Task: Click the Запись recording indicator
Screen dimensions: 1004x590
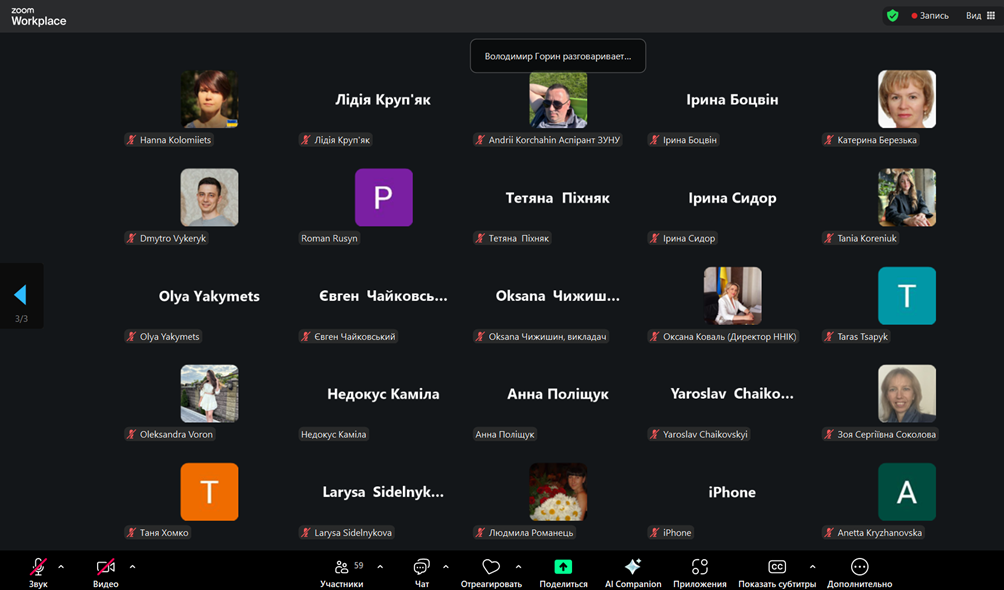Action: (930, 16)
